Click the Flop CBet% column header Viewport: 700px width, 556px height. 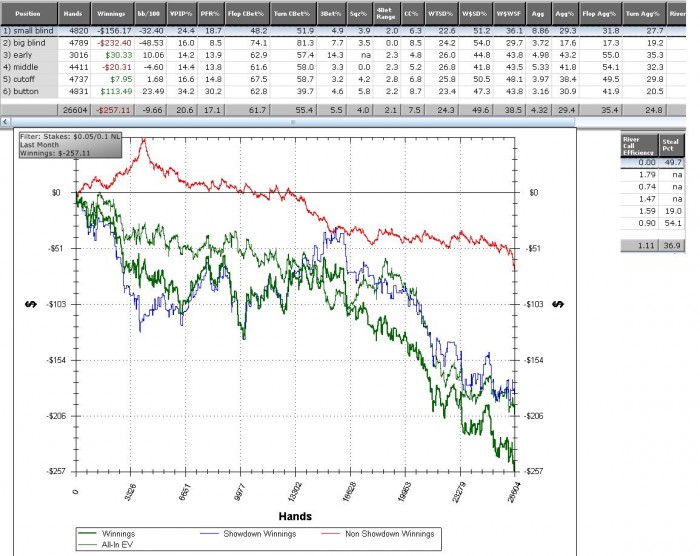coord(247,14)
